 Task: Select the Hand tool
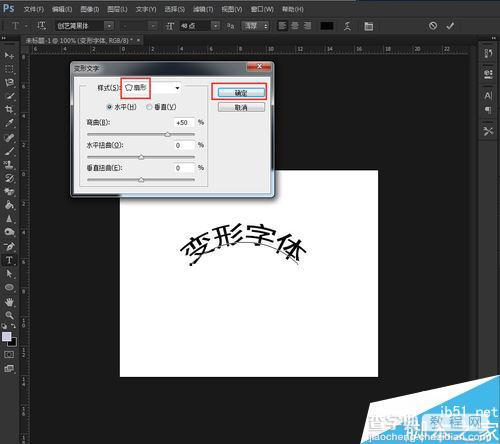[9, 302]
